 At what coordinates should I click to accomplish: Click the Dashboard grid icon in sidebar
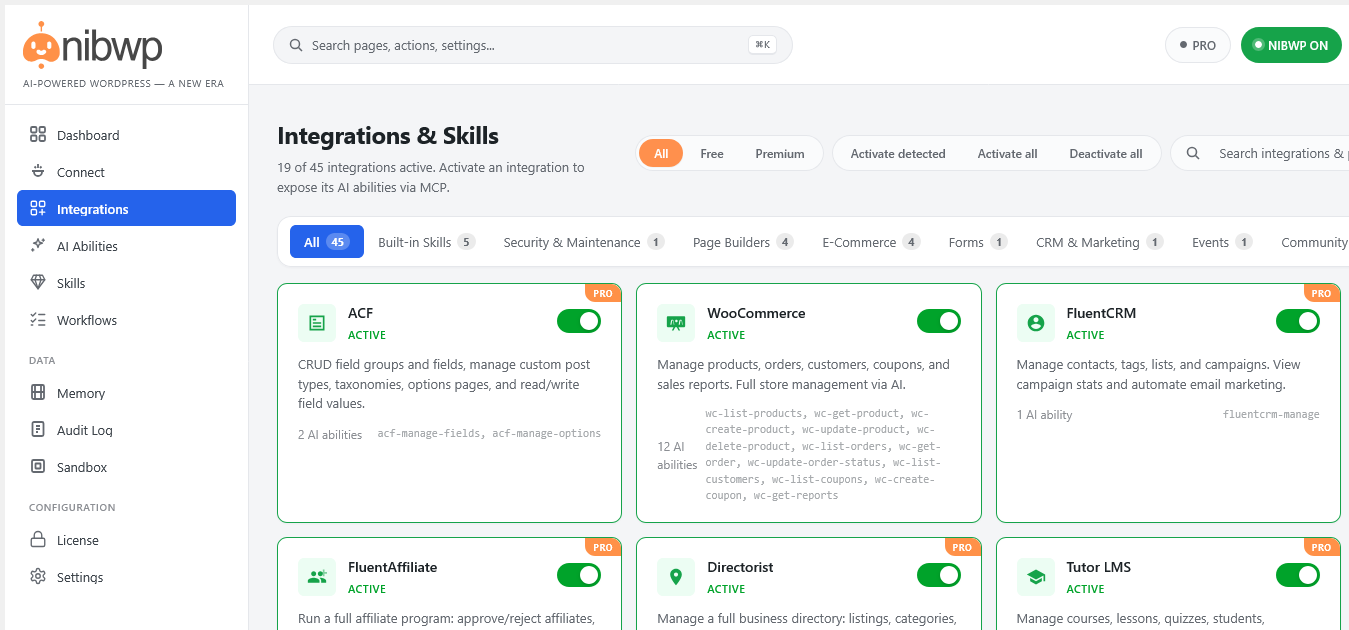coord(38,134)
